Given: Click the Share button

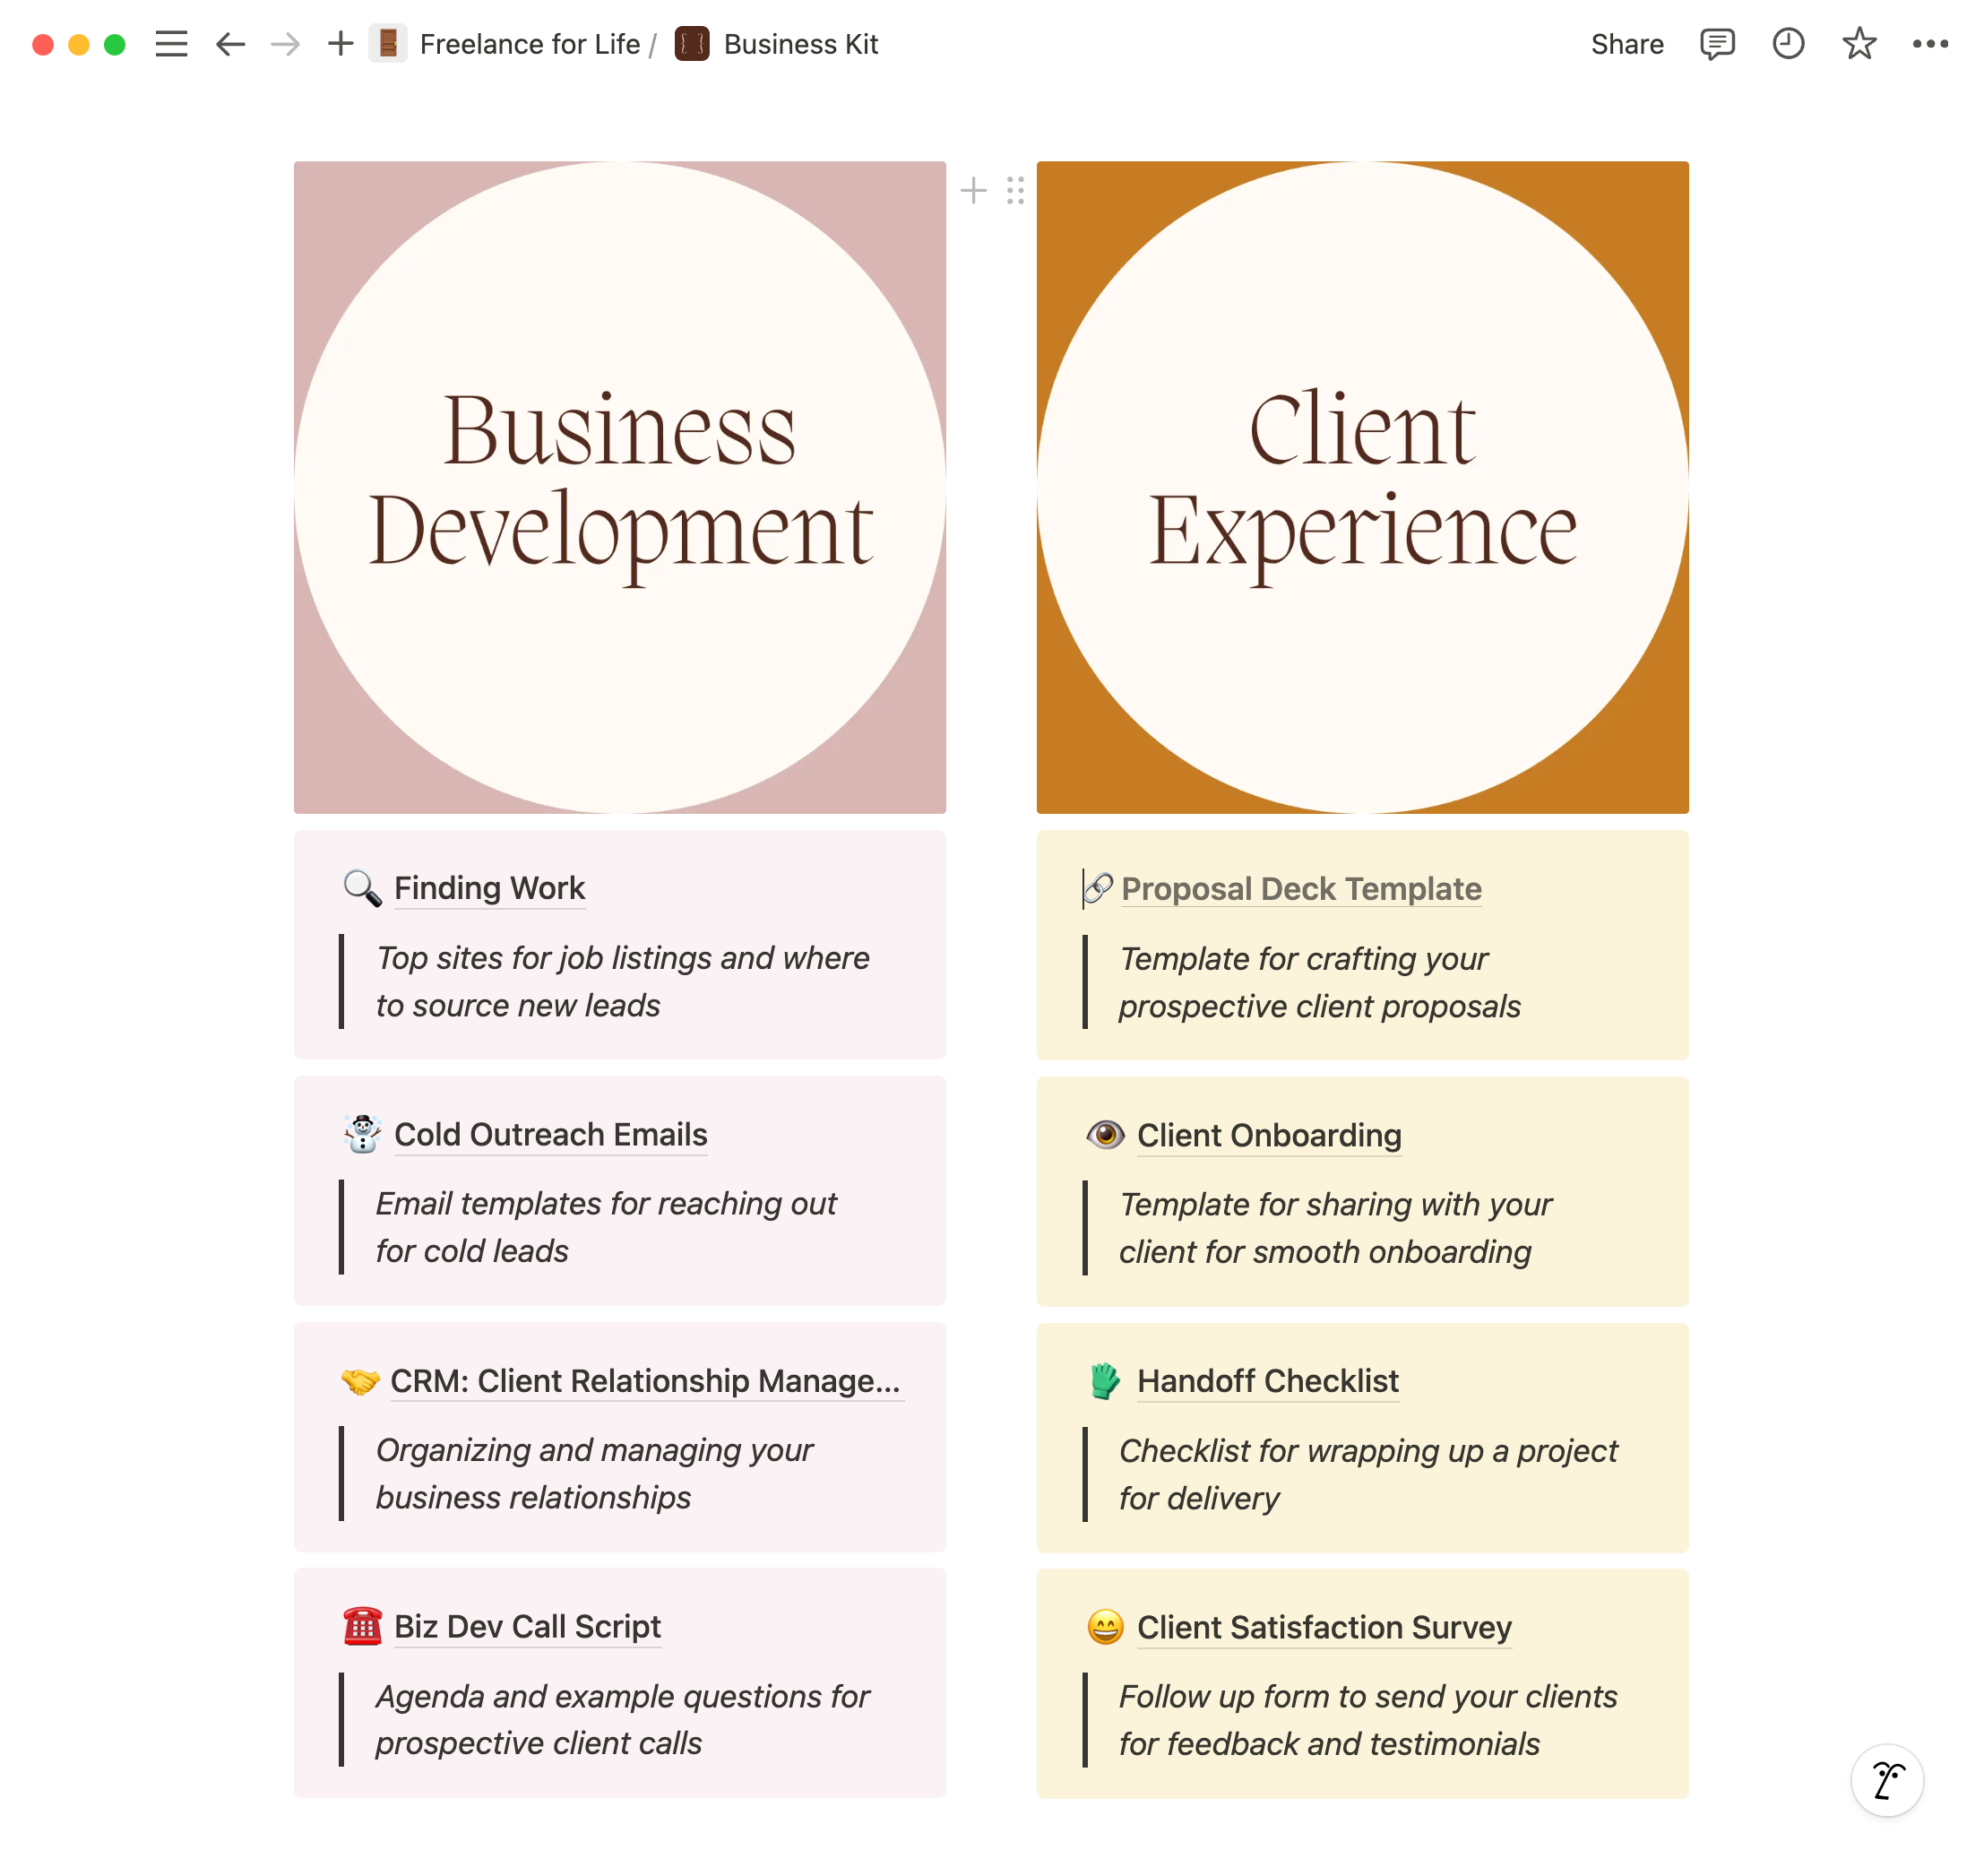Looking at the screenshot, I should (x=1627, y=44).
